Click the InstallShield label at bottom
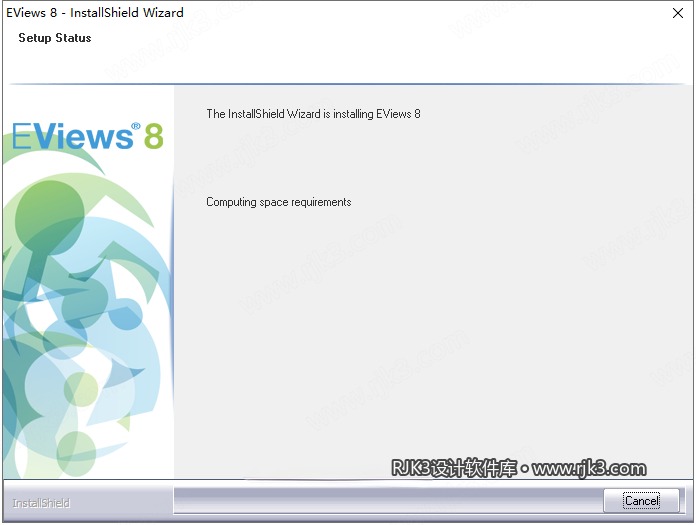 (x=41, y=503)
